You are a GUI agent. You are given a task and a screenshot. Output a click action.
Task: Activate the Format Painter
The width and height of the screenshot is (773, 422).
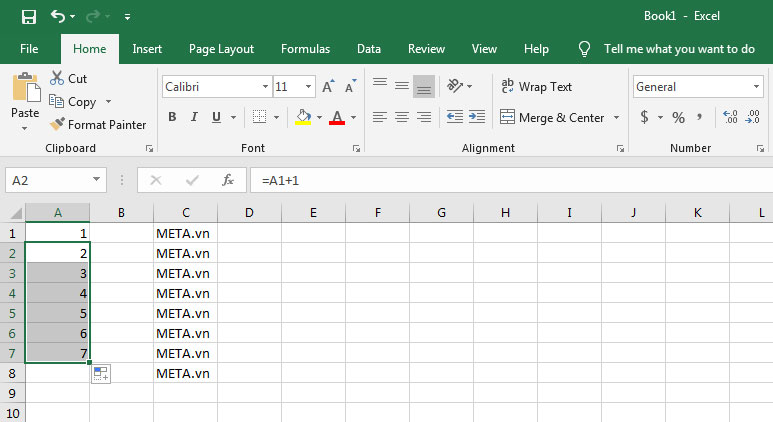tap(98, 124)
